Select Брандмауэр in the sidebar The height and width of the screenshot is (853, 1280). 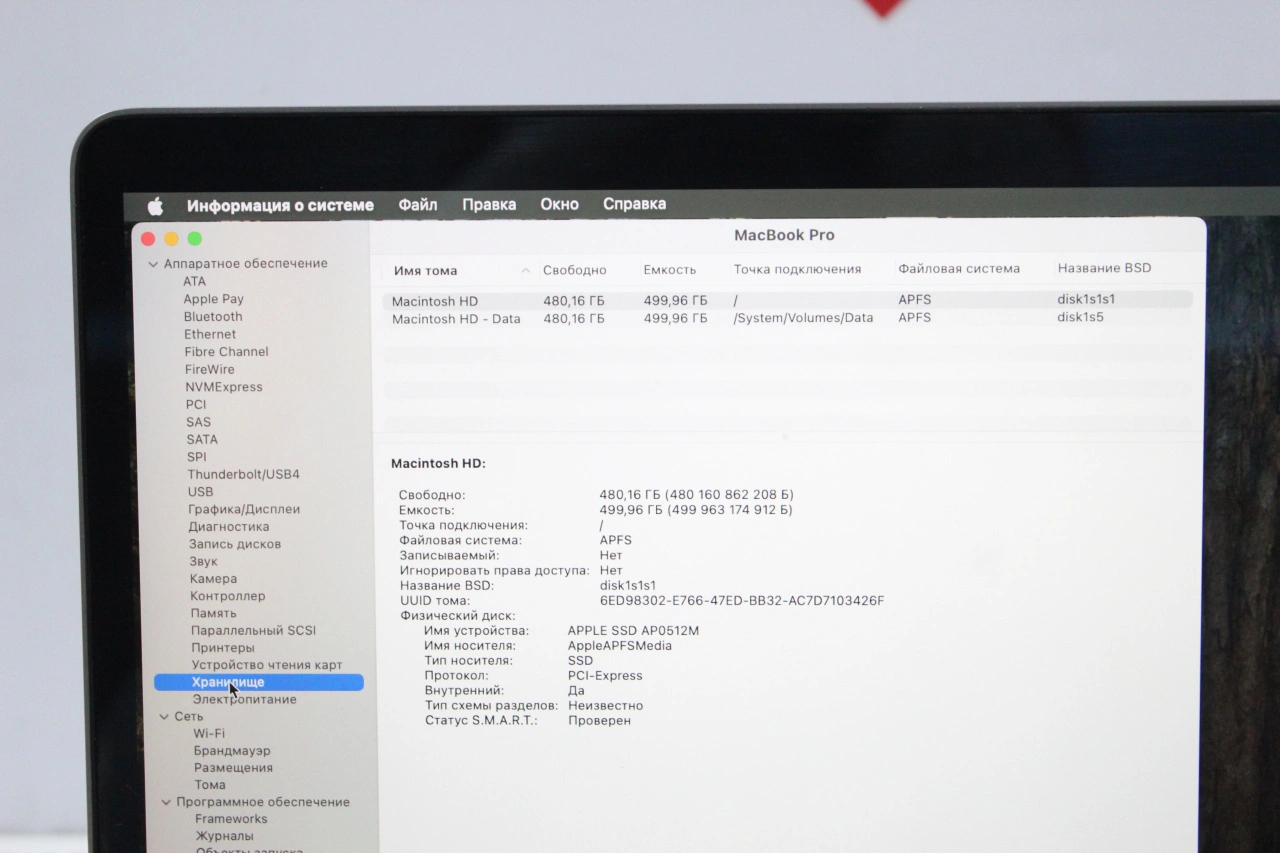(x=232, y=751)
